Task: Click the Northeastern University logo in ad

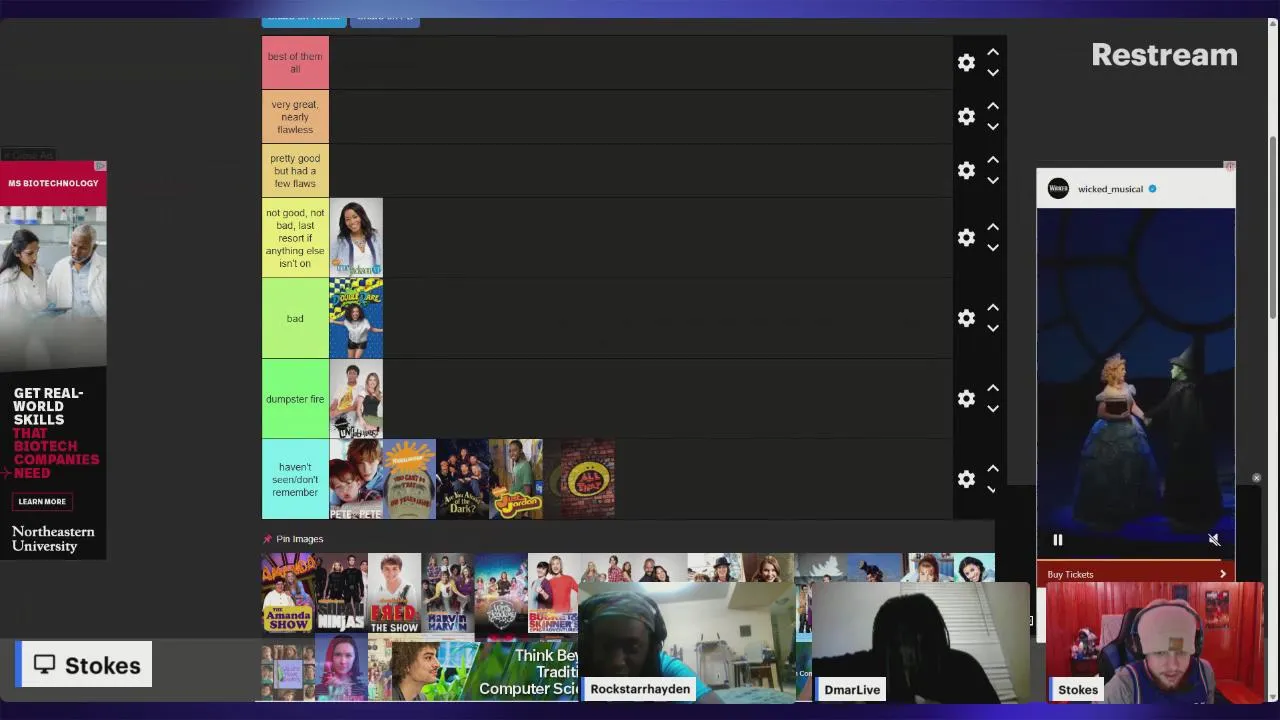Action: click(x=53, y=539)
